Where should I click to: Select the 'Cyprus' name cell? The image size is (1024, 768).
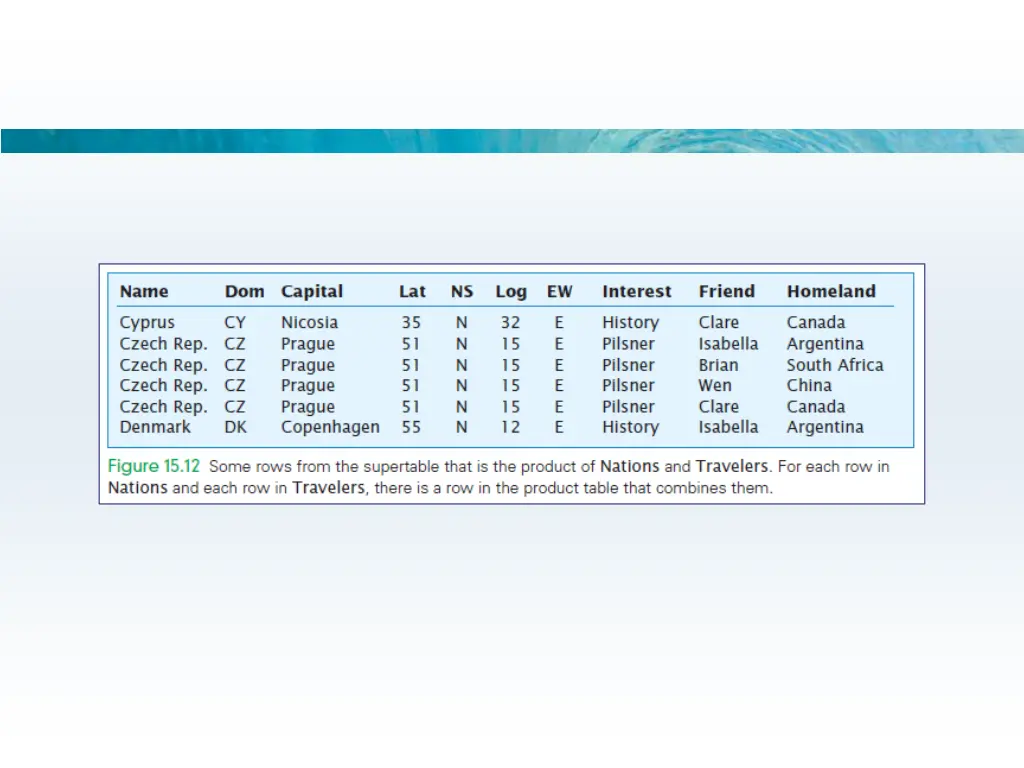point(147,323)
